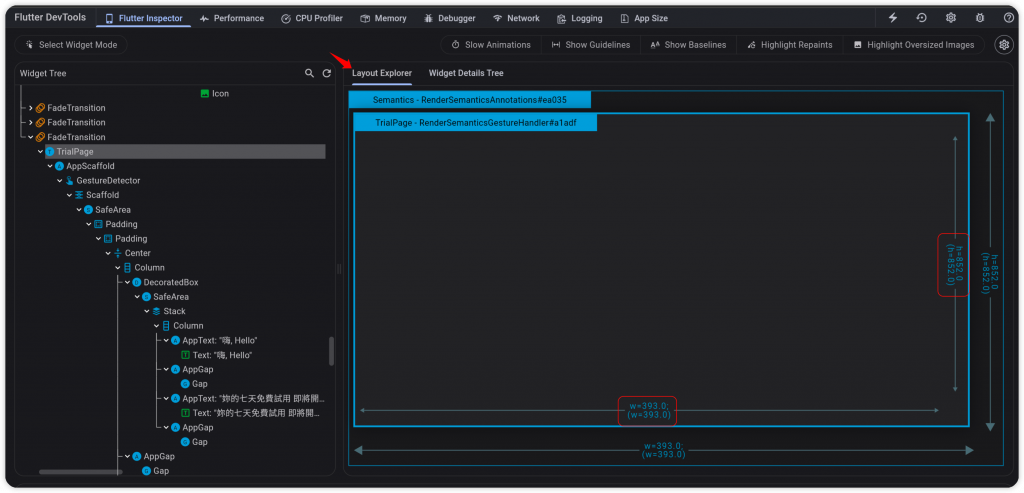
Task: Toggle Slow Animations
Action: point(490,45)
